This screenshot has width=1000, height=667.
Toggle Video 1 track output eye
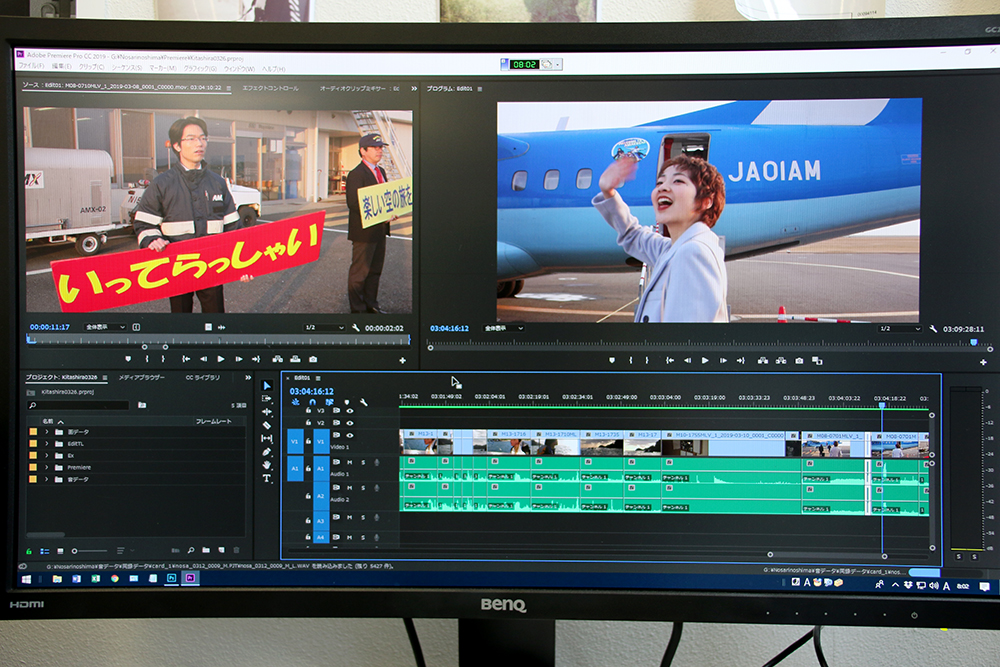(349, 436)
